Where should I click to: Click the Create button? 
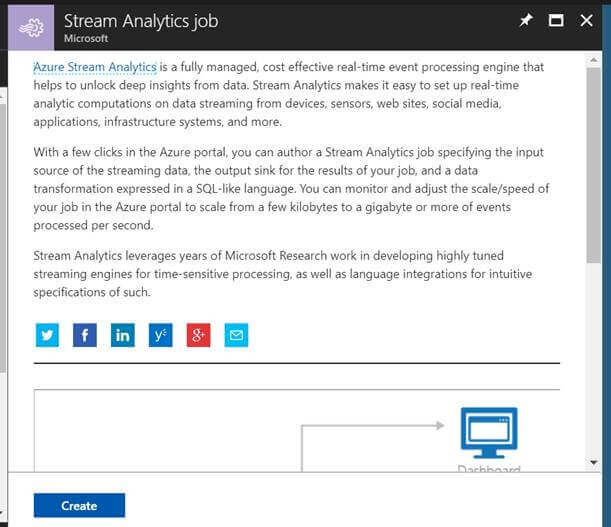[79, 506]
